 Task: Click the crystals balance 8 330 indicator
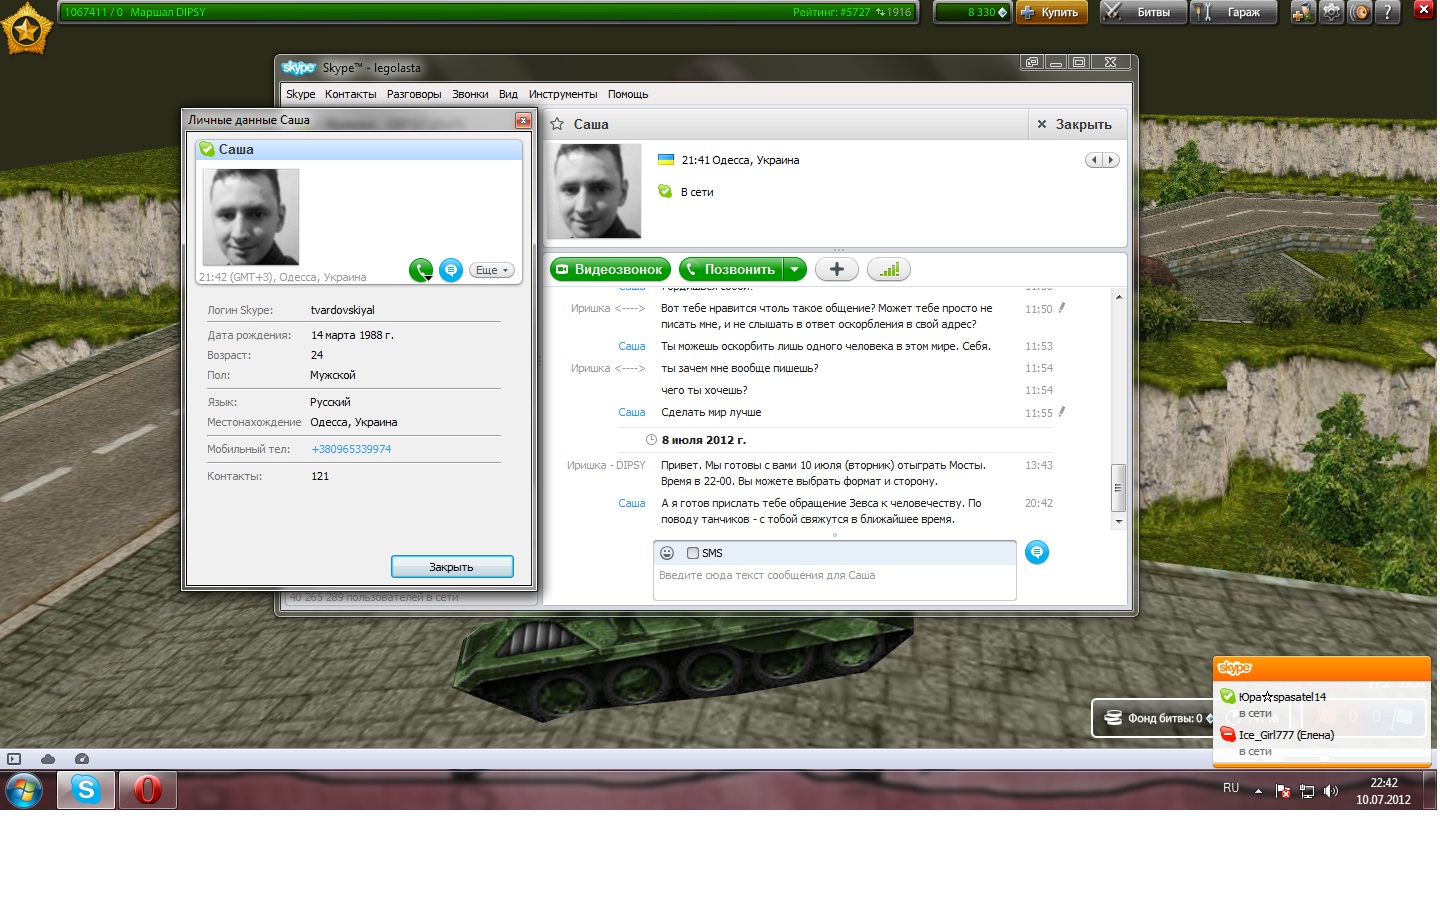(x=974, y=12)
